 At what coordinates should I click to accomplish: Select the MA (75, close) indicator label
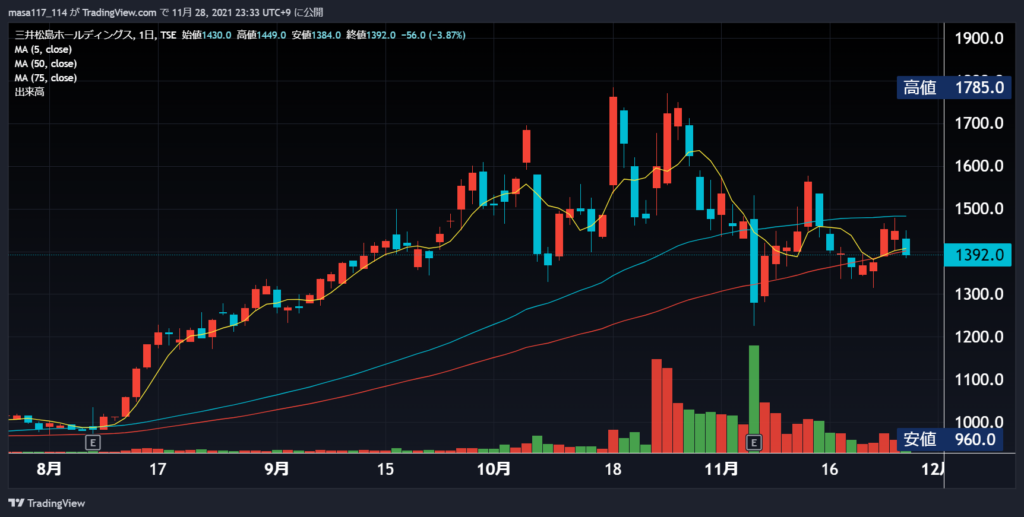coord(46,78)
